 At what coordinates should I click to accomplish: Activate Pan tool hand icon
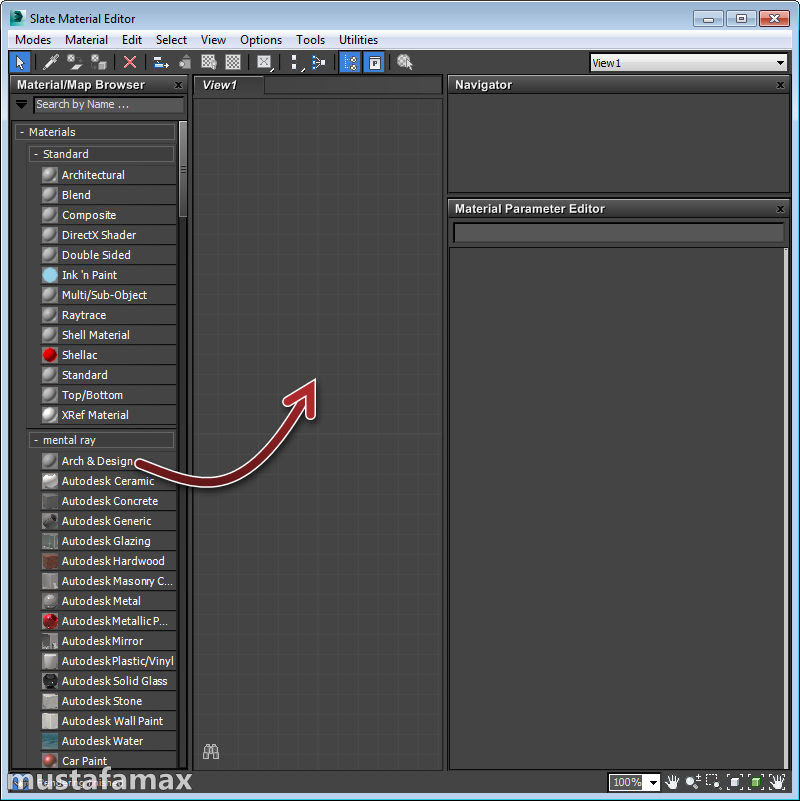(672, 782)
